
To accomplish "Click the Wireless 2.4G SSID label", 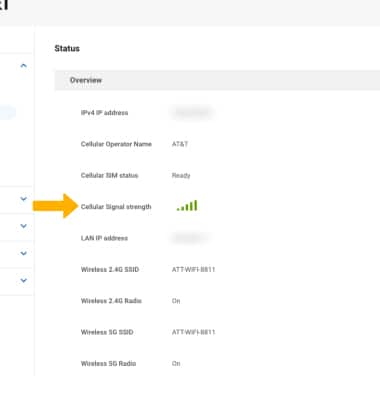I will 110,269.
